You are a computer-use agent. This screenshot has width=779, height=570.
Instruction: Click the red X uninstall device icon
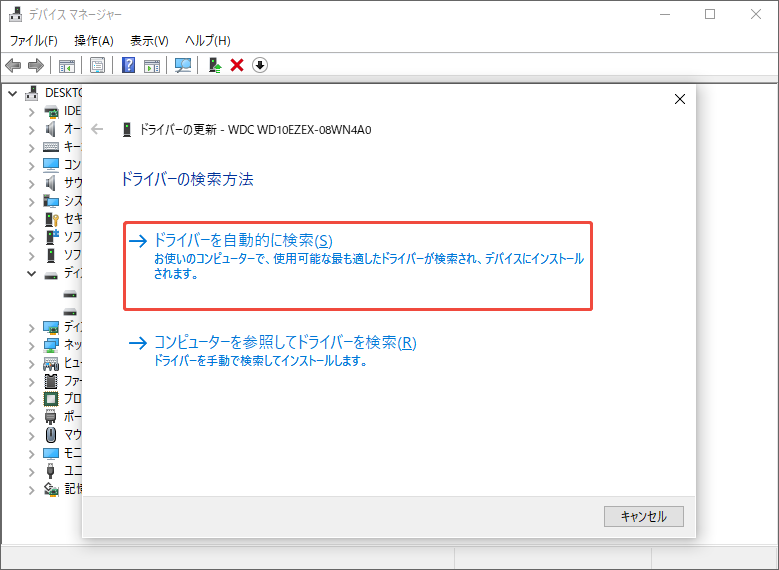point(237,65)
